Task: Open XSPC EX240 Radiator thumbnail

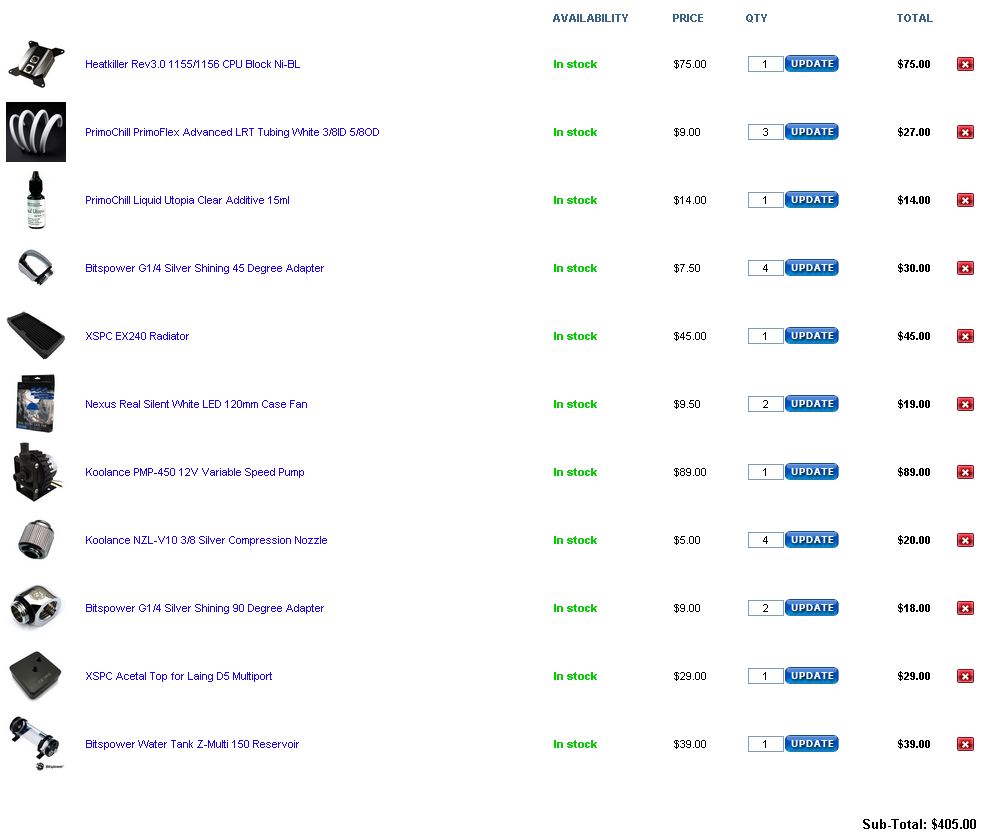Action: [x=36, y=336]
